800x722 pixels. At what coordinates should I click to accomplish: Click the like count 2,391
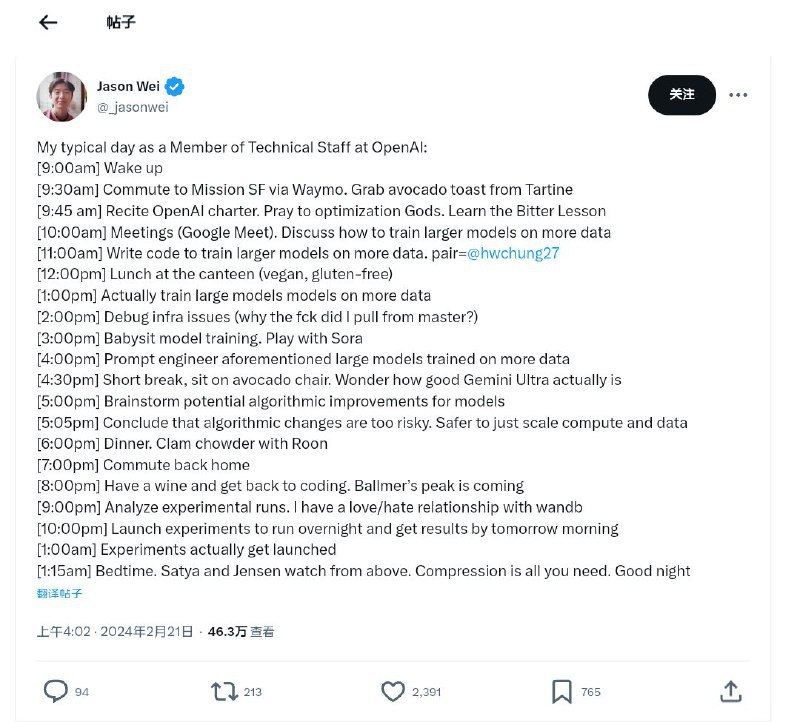(428, 691)
